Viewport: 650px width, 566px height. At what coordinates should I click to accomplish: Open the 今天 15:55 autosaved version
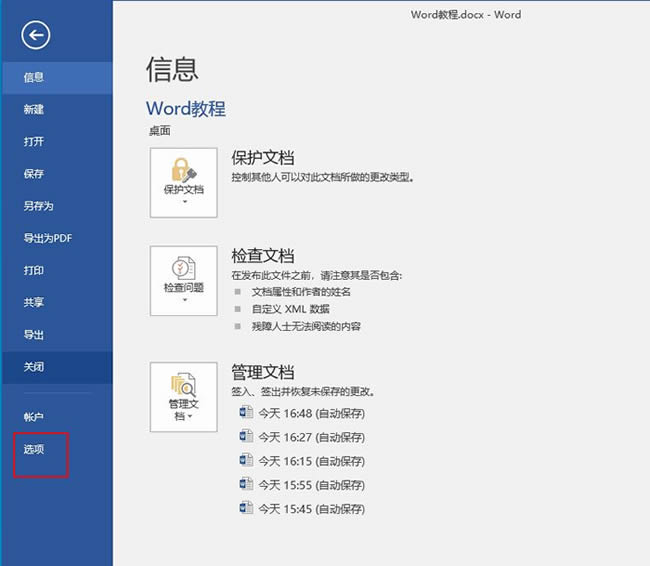tap(311, 485)
